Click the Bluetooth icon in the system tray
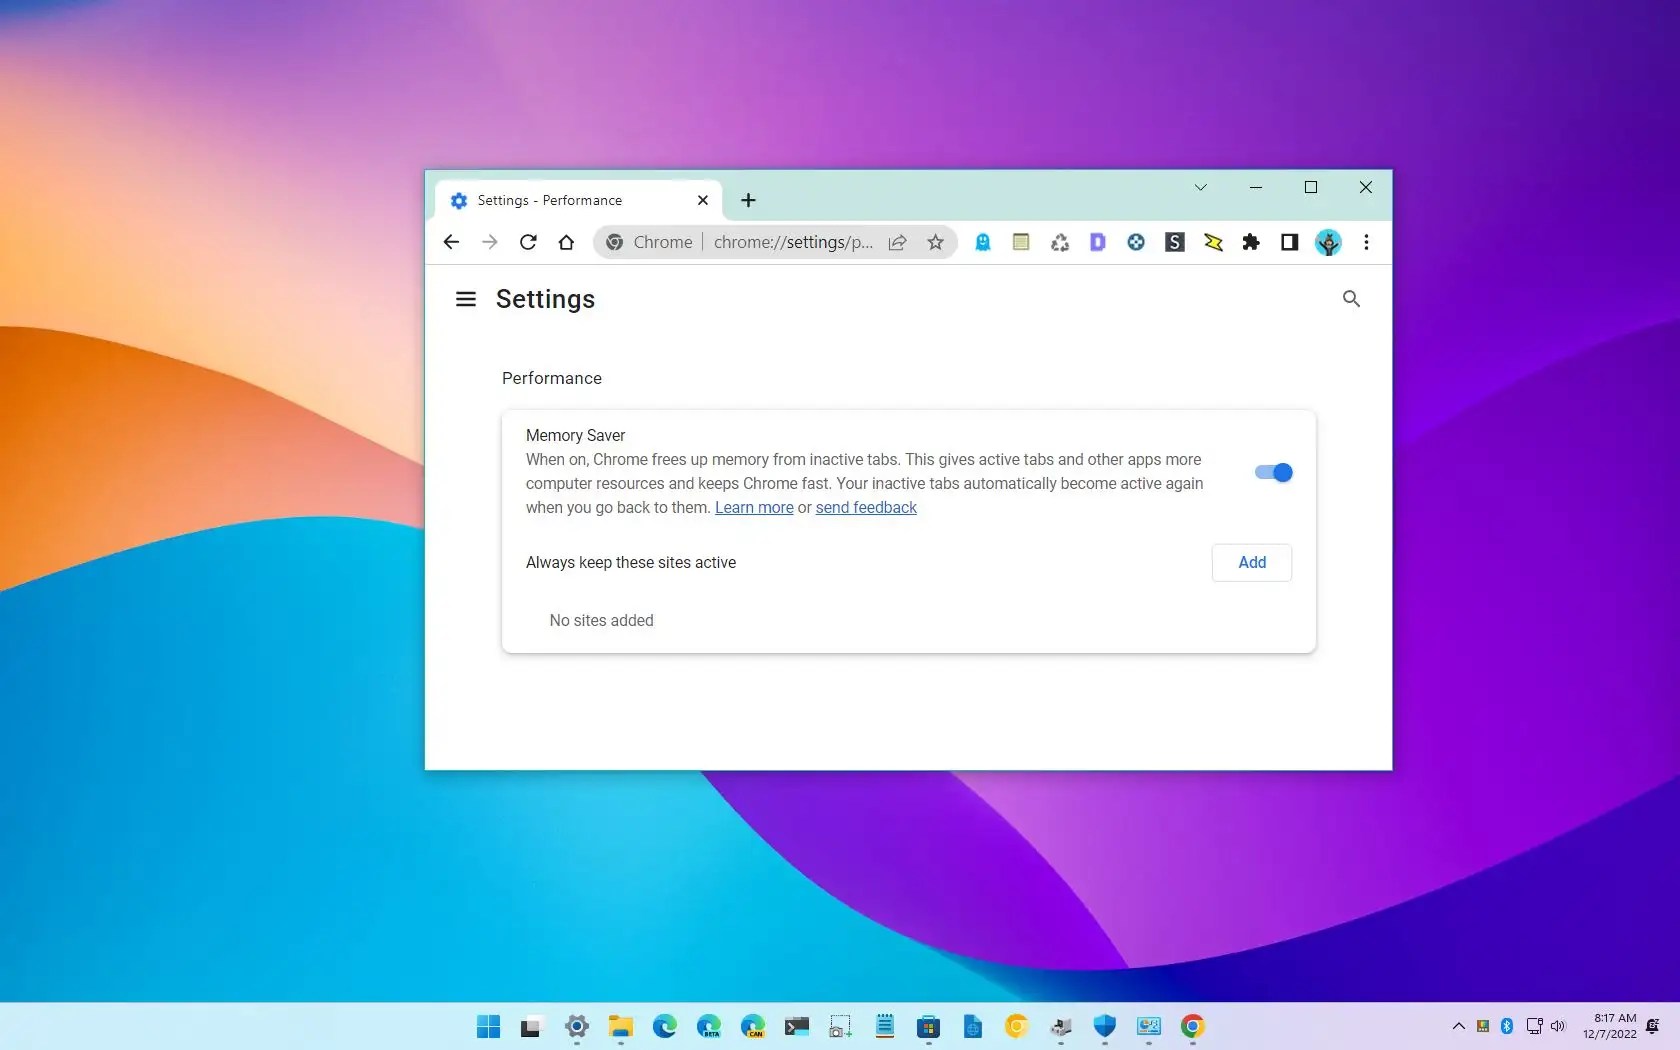 coord(1507,1026)
